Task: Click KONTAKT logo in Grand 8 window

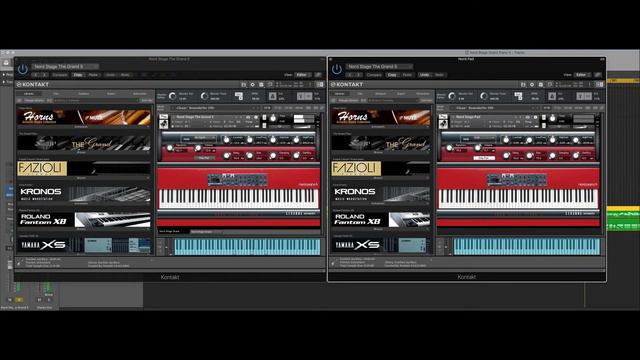Action: click(33, 84)
